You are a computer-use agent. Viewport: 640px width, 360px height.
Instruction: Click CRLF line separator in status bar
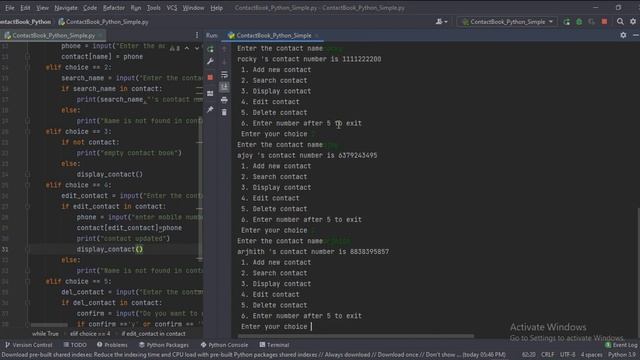pyautogui.click(x=547, y=355)
